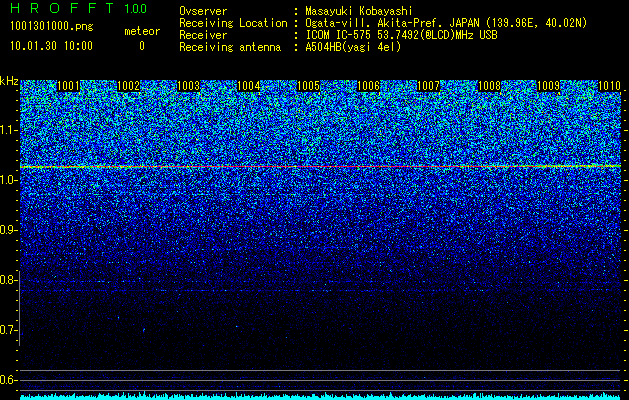
Task: Click the red carrier signal line
Action: (x=321, y=166)
